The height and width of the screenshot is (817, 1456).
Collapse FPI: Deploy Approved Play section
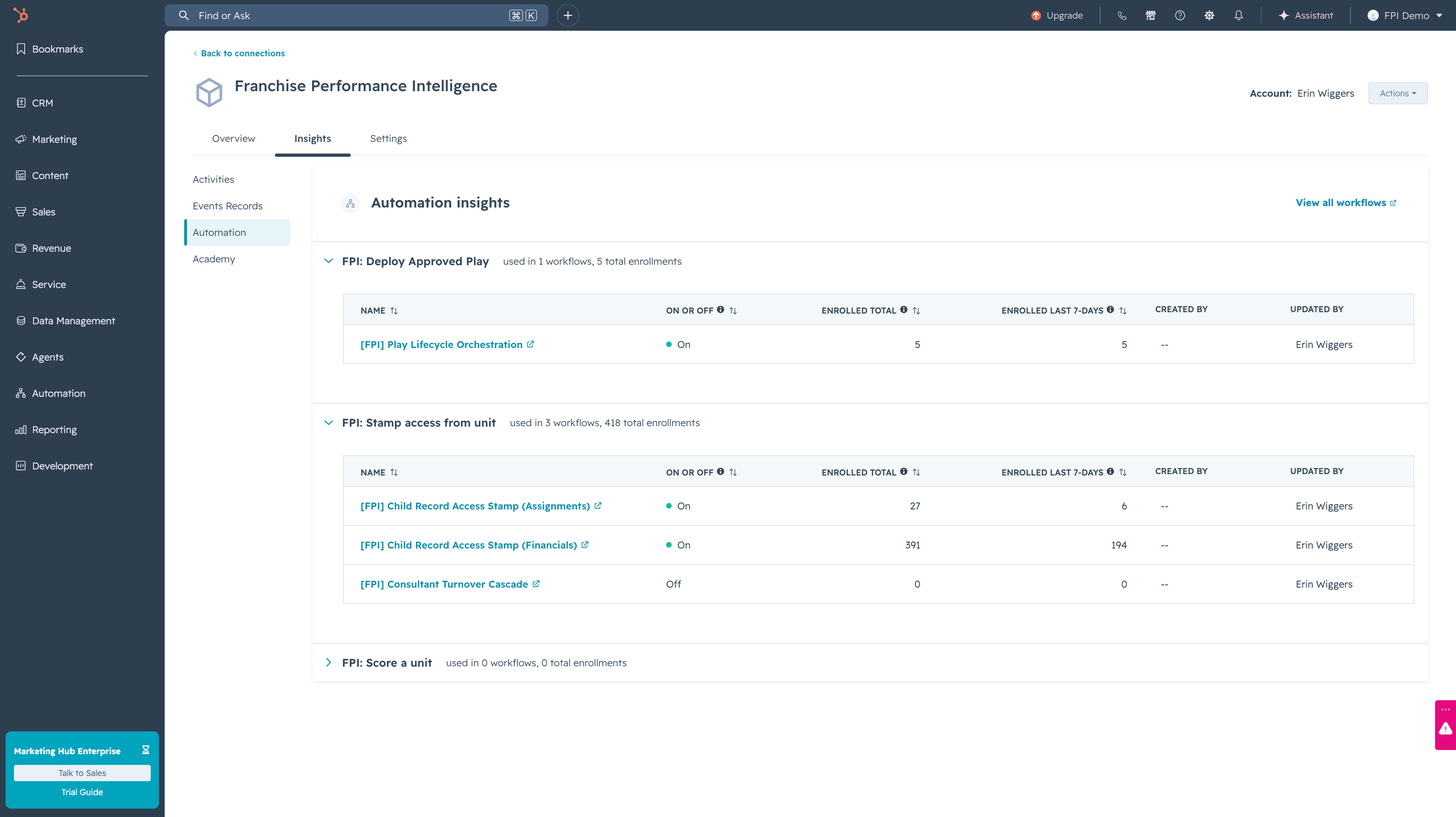click(328, 261)
